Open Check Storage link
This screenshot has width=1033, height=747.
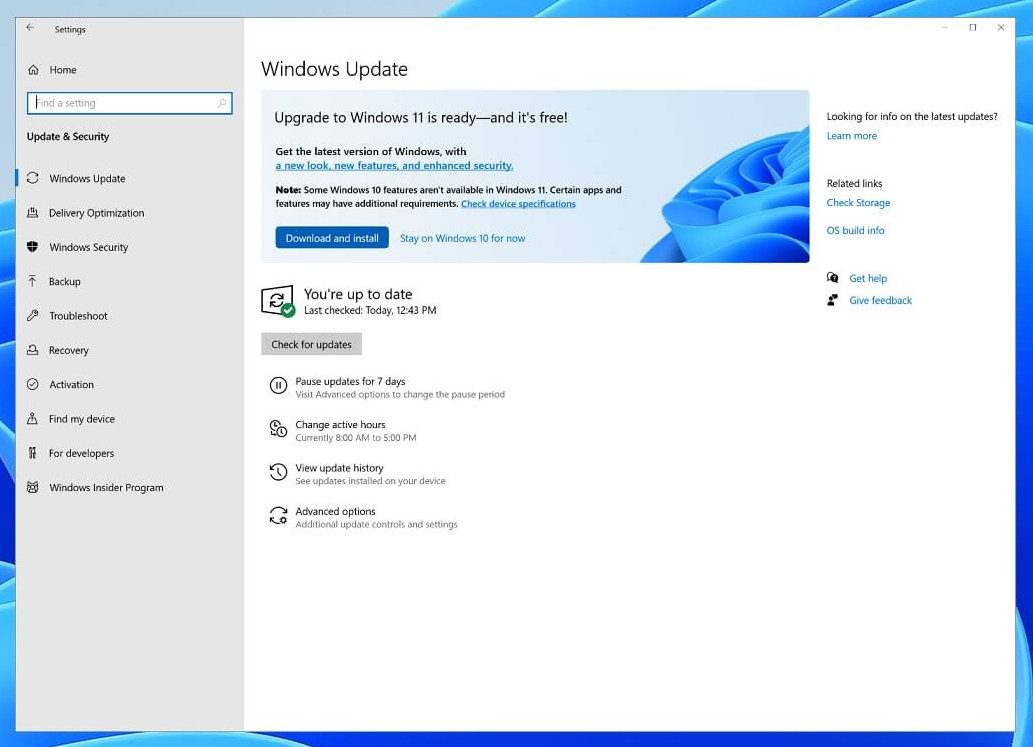[858, 202]
